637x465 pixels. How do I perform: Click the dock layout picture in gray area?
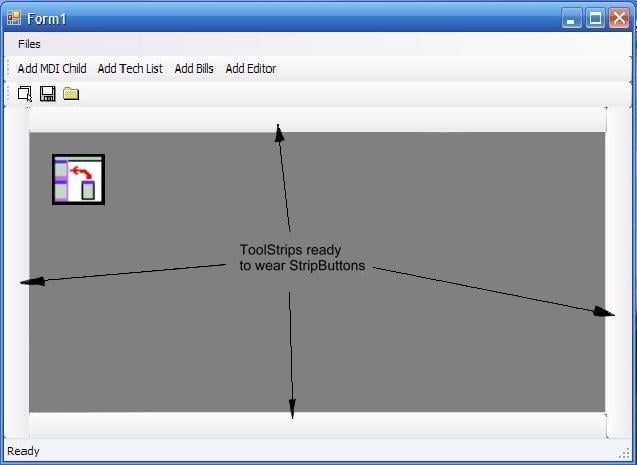click(78, 179)
